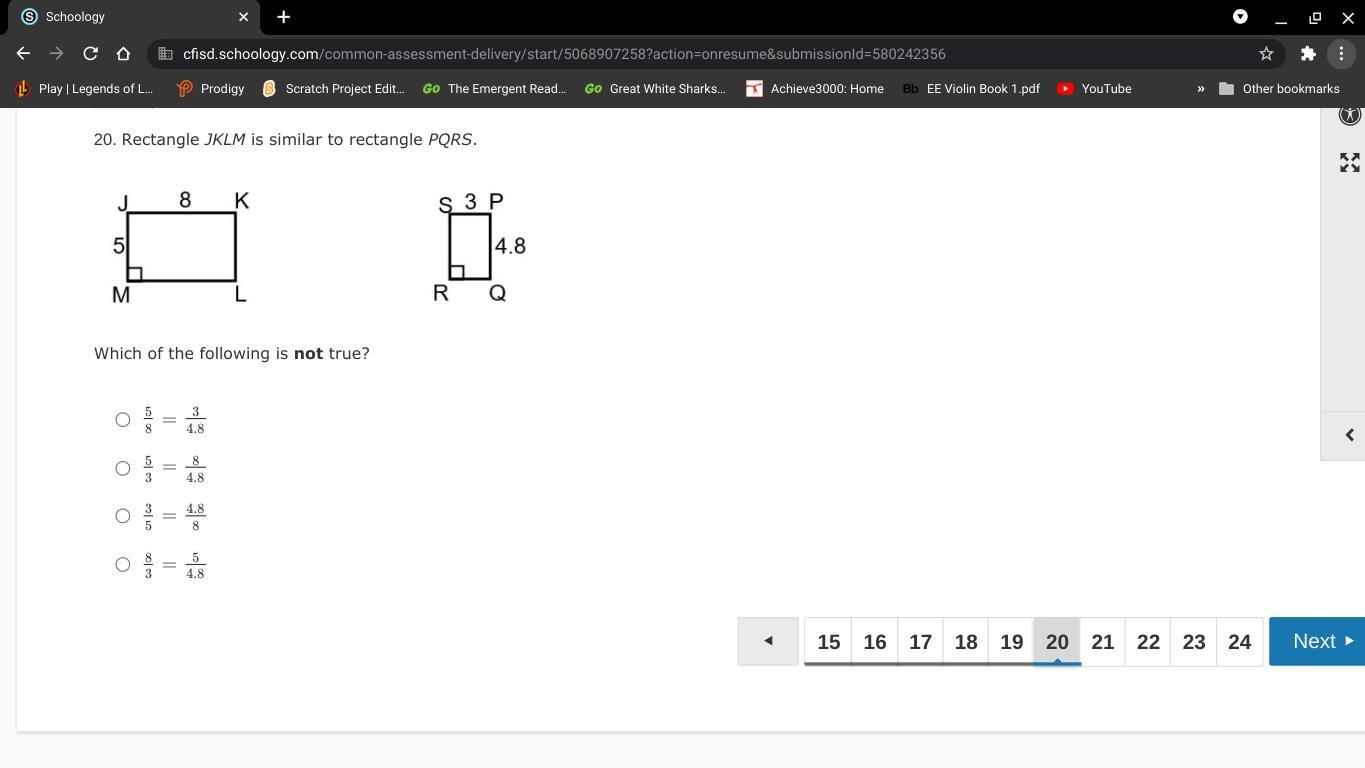This screenshot has height=768, width=1365.
Task: Jump to question 24
Action: [x=1240, y=641]
